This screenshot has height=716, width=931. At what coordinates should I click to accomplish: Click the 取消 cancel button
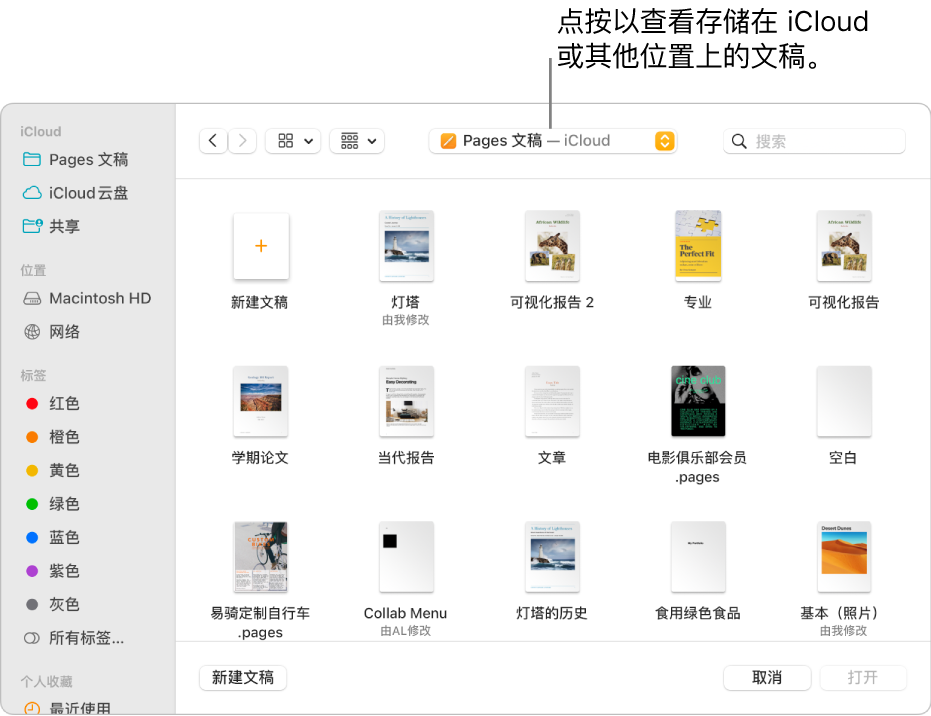click(x=767, y=677)
